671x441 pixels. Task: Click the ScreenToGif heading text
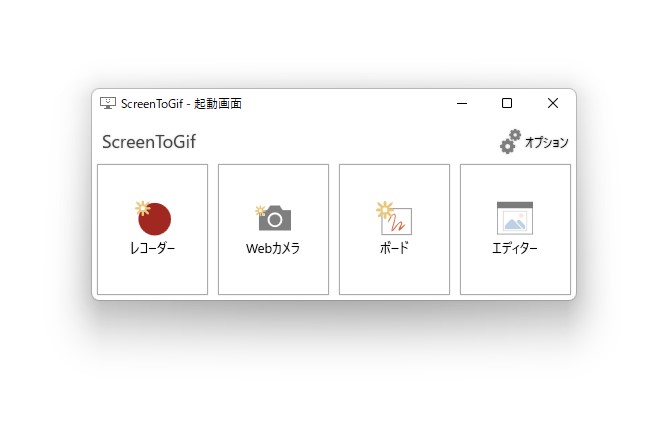(149, 142)
